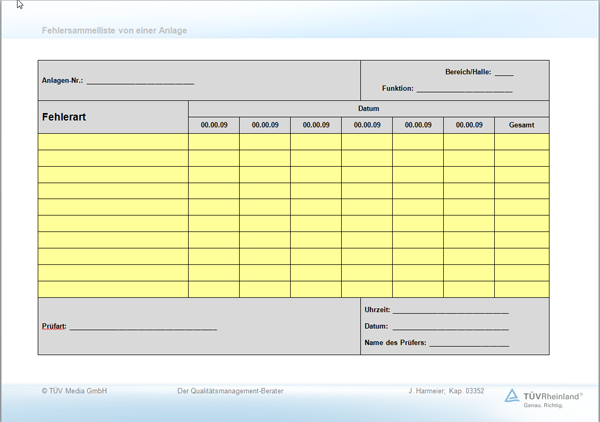The height and width of the screenshot is (422, 600).
Task: Click first yellow cell under Fehlerart
Action: (x=113, y=142)
